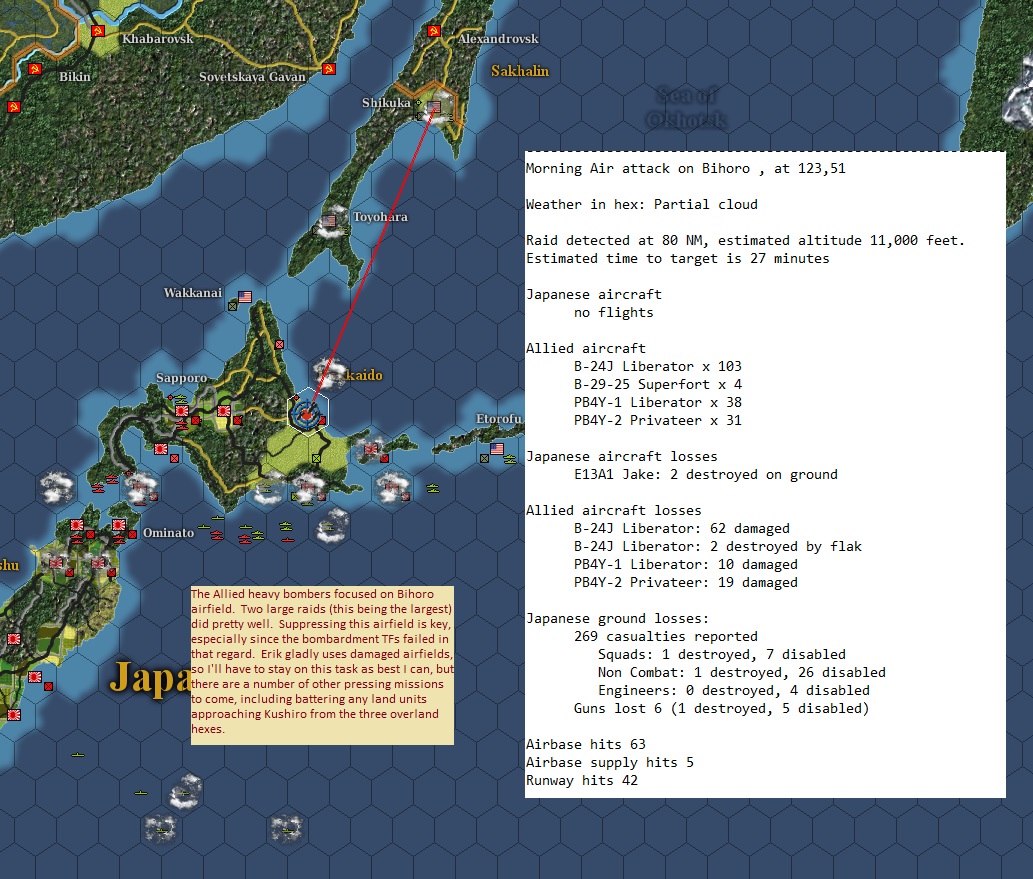
Task: Click the 'Airbase hits 63' line
Action: (x=586, y=745)
